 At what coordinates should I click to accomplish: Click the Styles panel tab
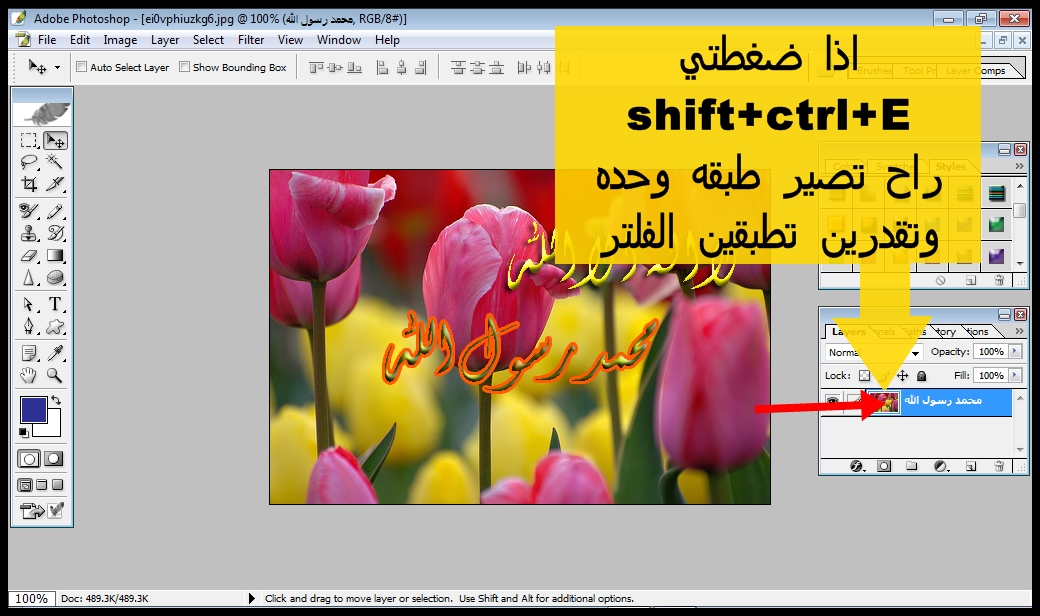[x=950, y=166]
